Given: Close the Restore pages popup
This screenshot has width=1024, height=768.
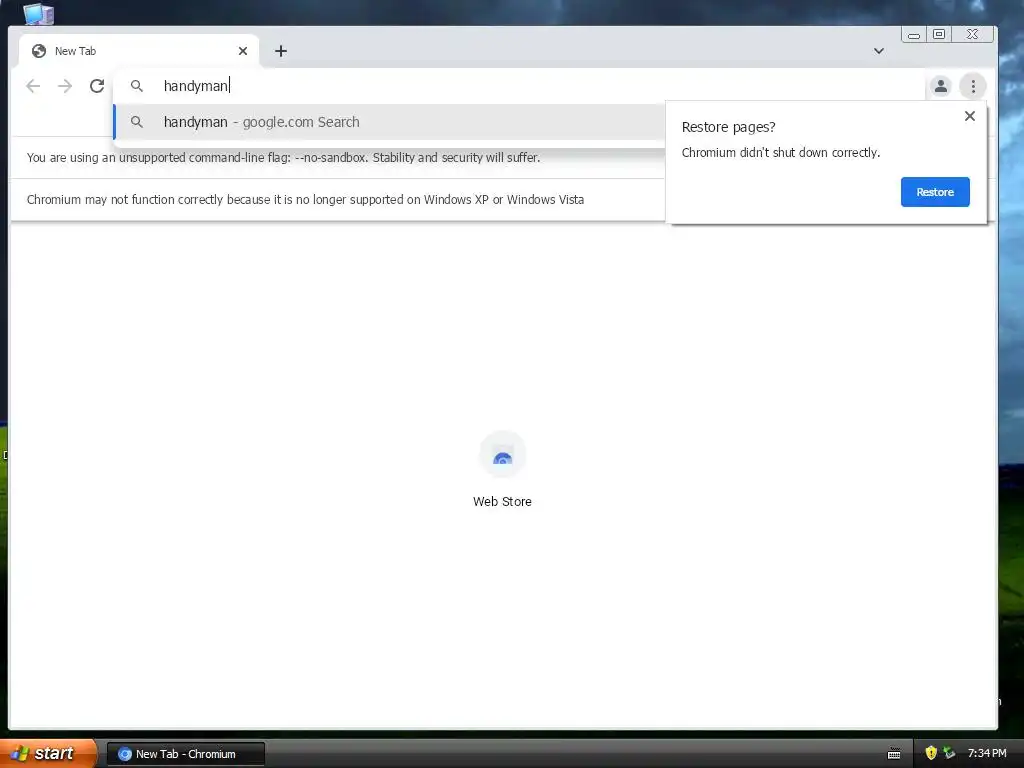Looking at the screenshot, I should pos(970,116).
